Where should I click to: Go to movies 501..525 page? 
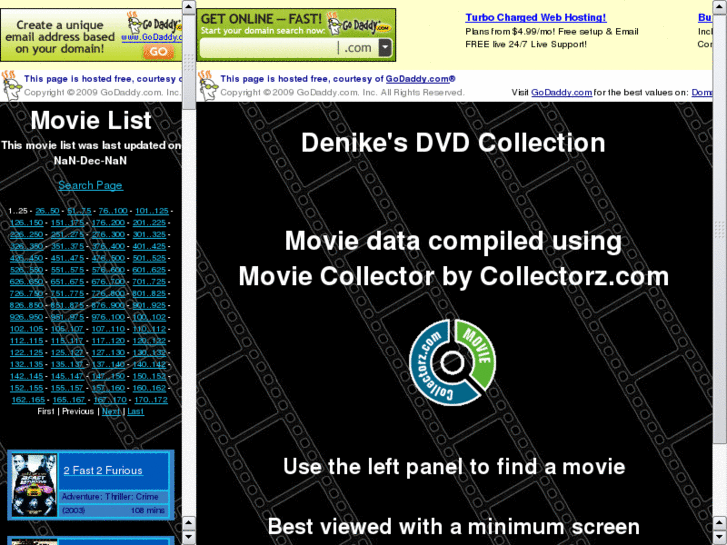[x=149, y=258]
